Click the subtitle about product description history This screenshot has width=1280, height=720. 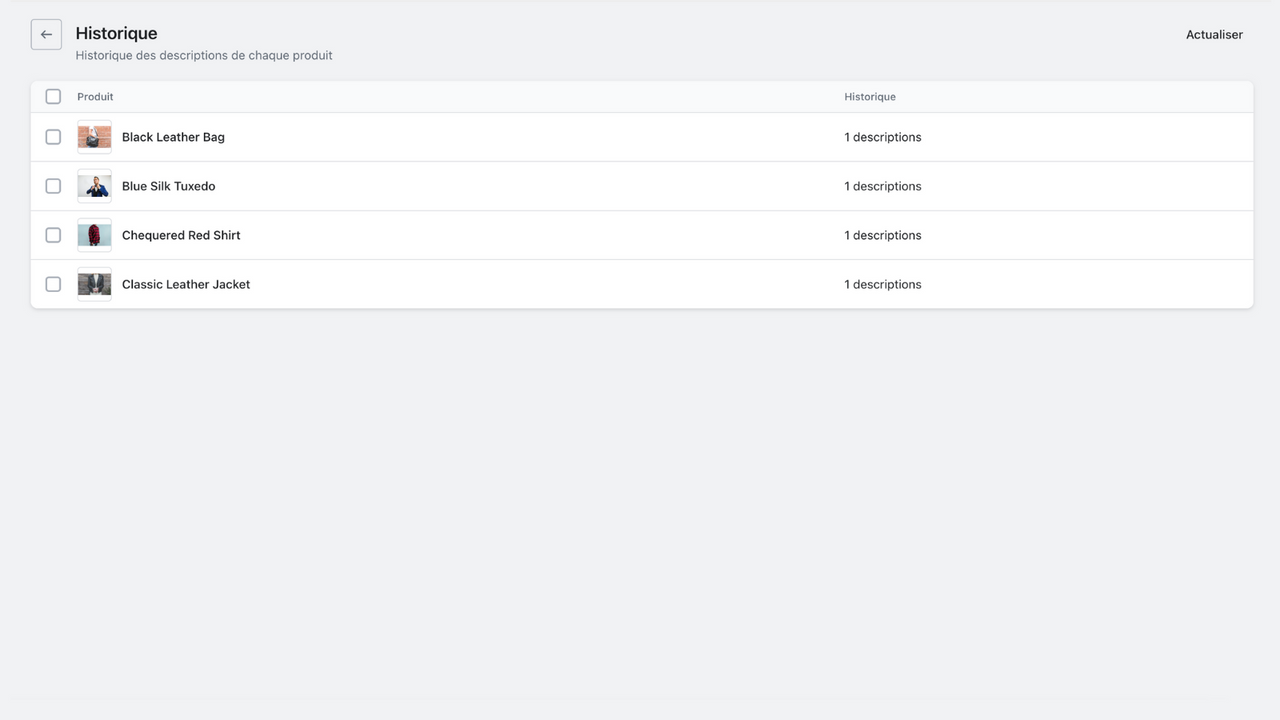204,55
